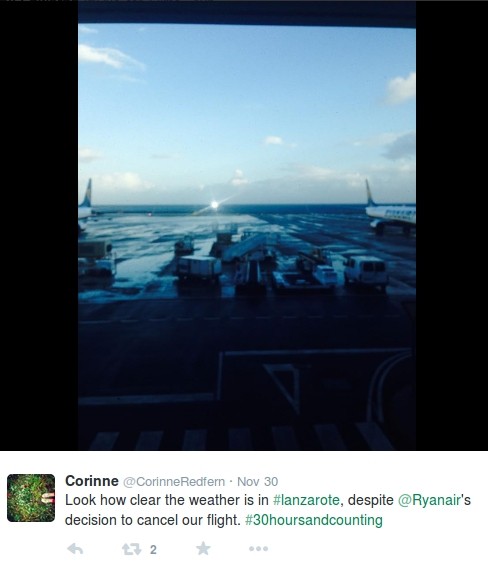Click the plane tail at photo's left edge
Image resolution: width=488 pixels, height=565 pixels.
(86, 193)
